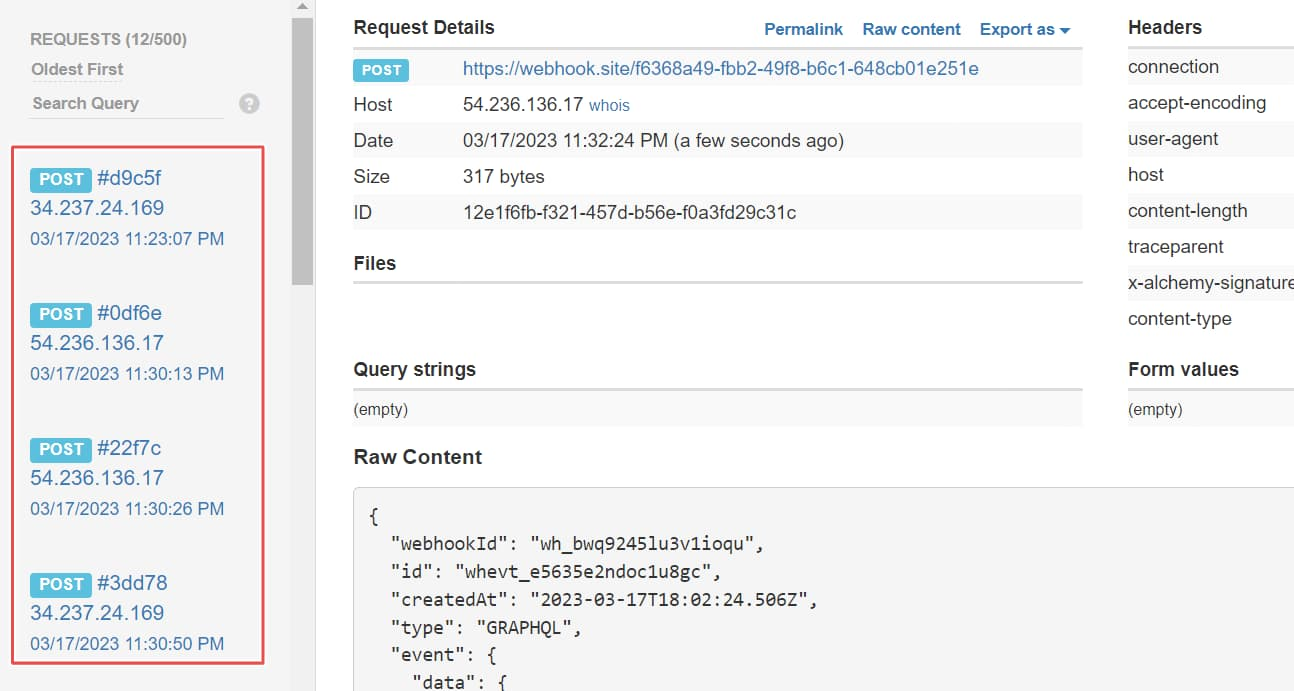This screenshot has width=1294, height=691.
Task: Open the Permalink for this request
Action: [x=803, y=29]
